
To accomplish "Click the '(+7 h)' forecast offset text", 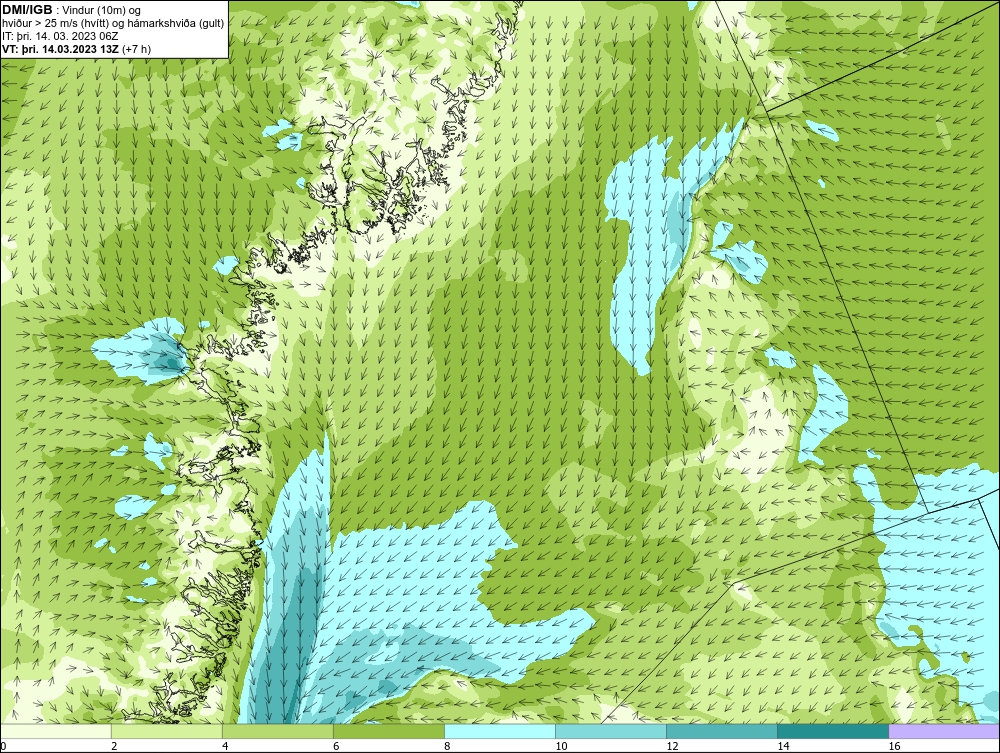I will tap(135, 49).
